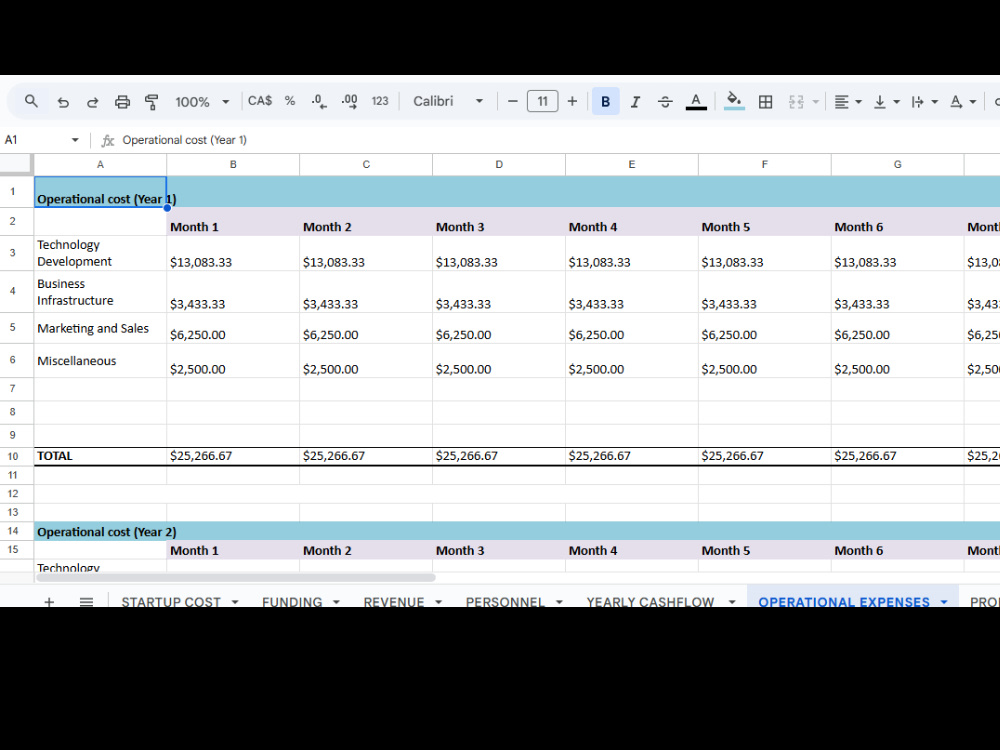Screen dimensions: 1000x750
Task: Open PERSONNEL tab options arrow
Action: pyautogui.click(x=559, y=601)
